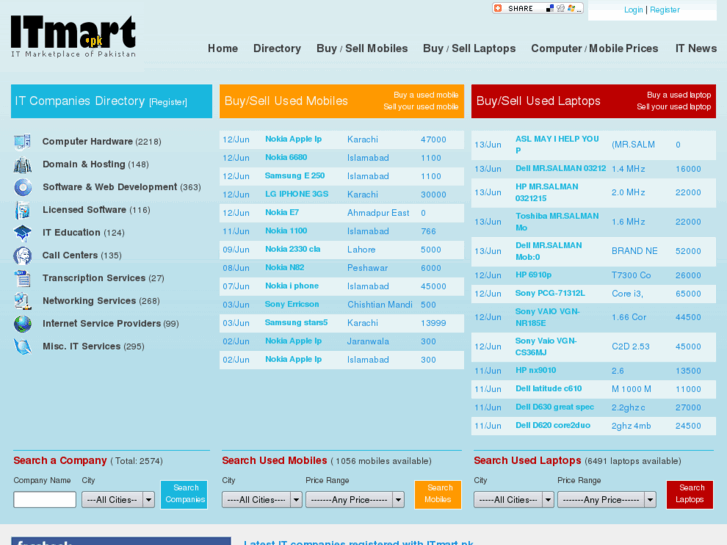Viewport: 727px width, 545px height.
Task: Click the Register link at top right
Action: [x=664, y=10]
